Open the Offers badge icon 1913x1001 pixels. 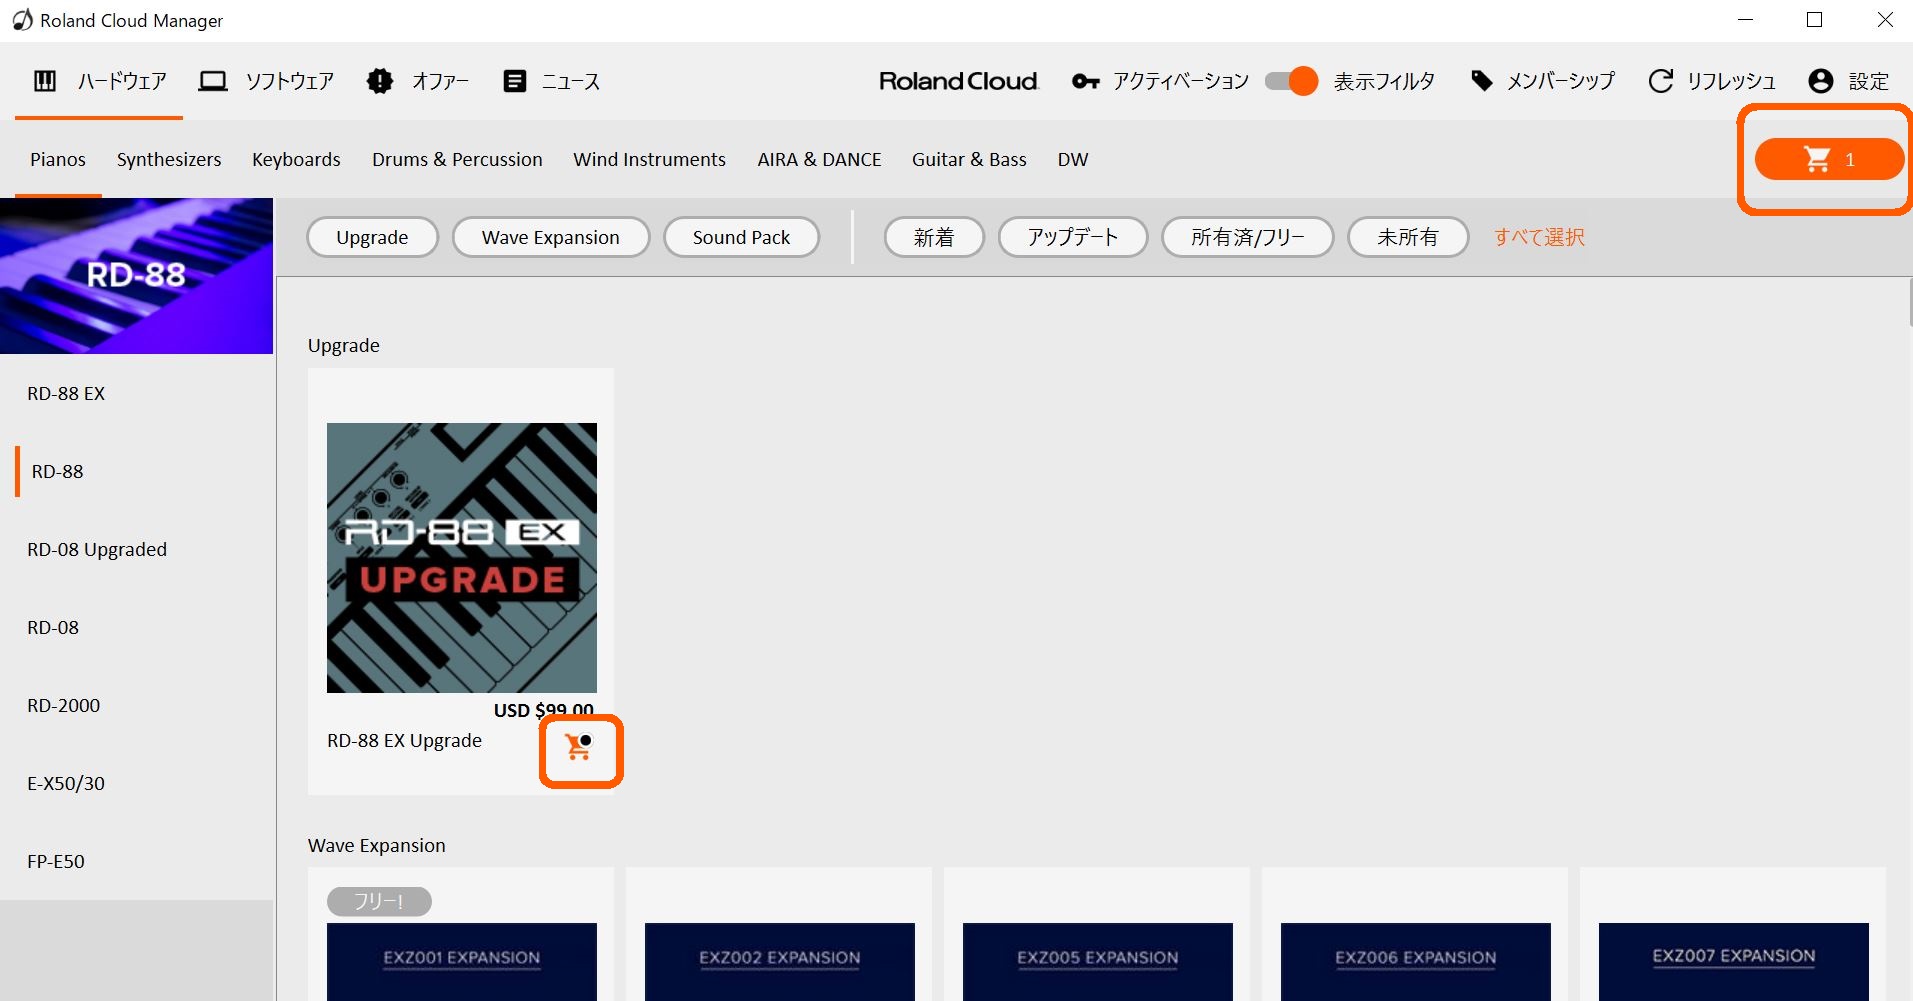(x=380, y=81)
